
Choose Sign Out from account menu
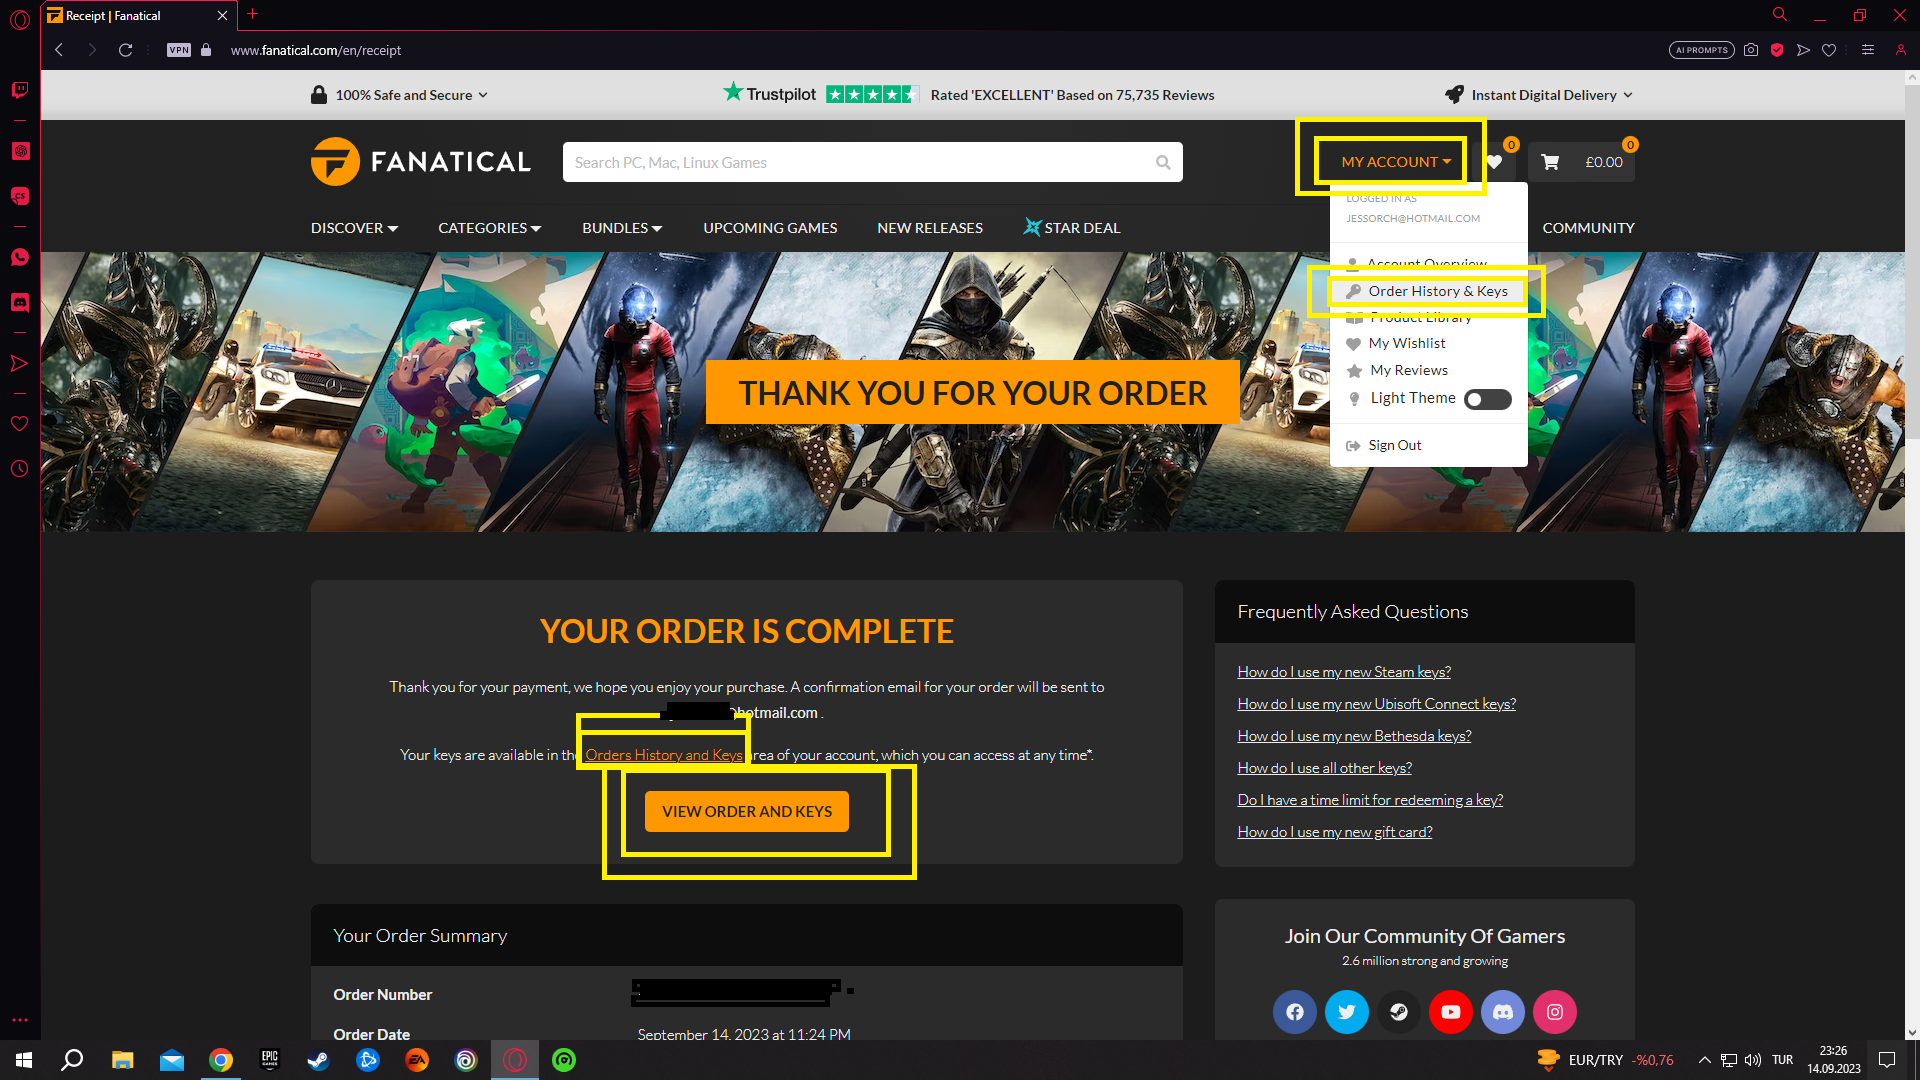point(1394,445)
